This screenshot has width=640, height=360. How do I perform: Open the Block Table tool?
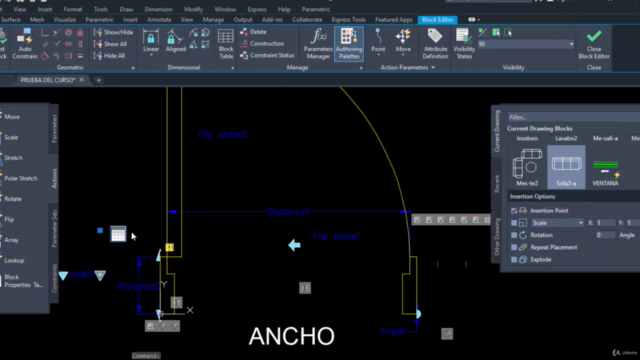226,44
